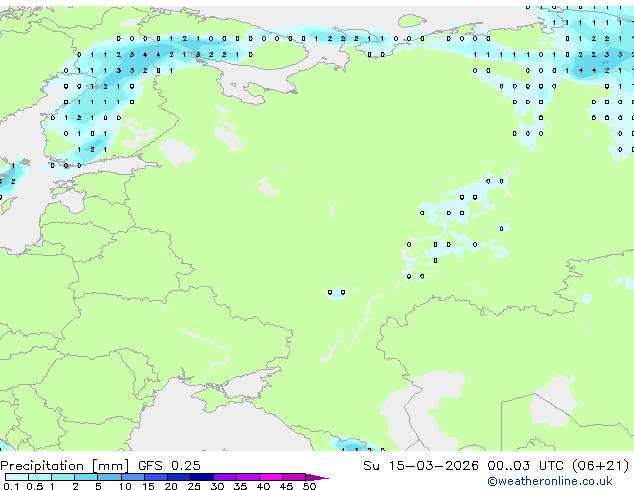Click the '00..03 UTC' time range text
634x490 pixels.
tap(525, 466)
